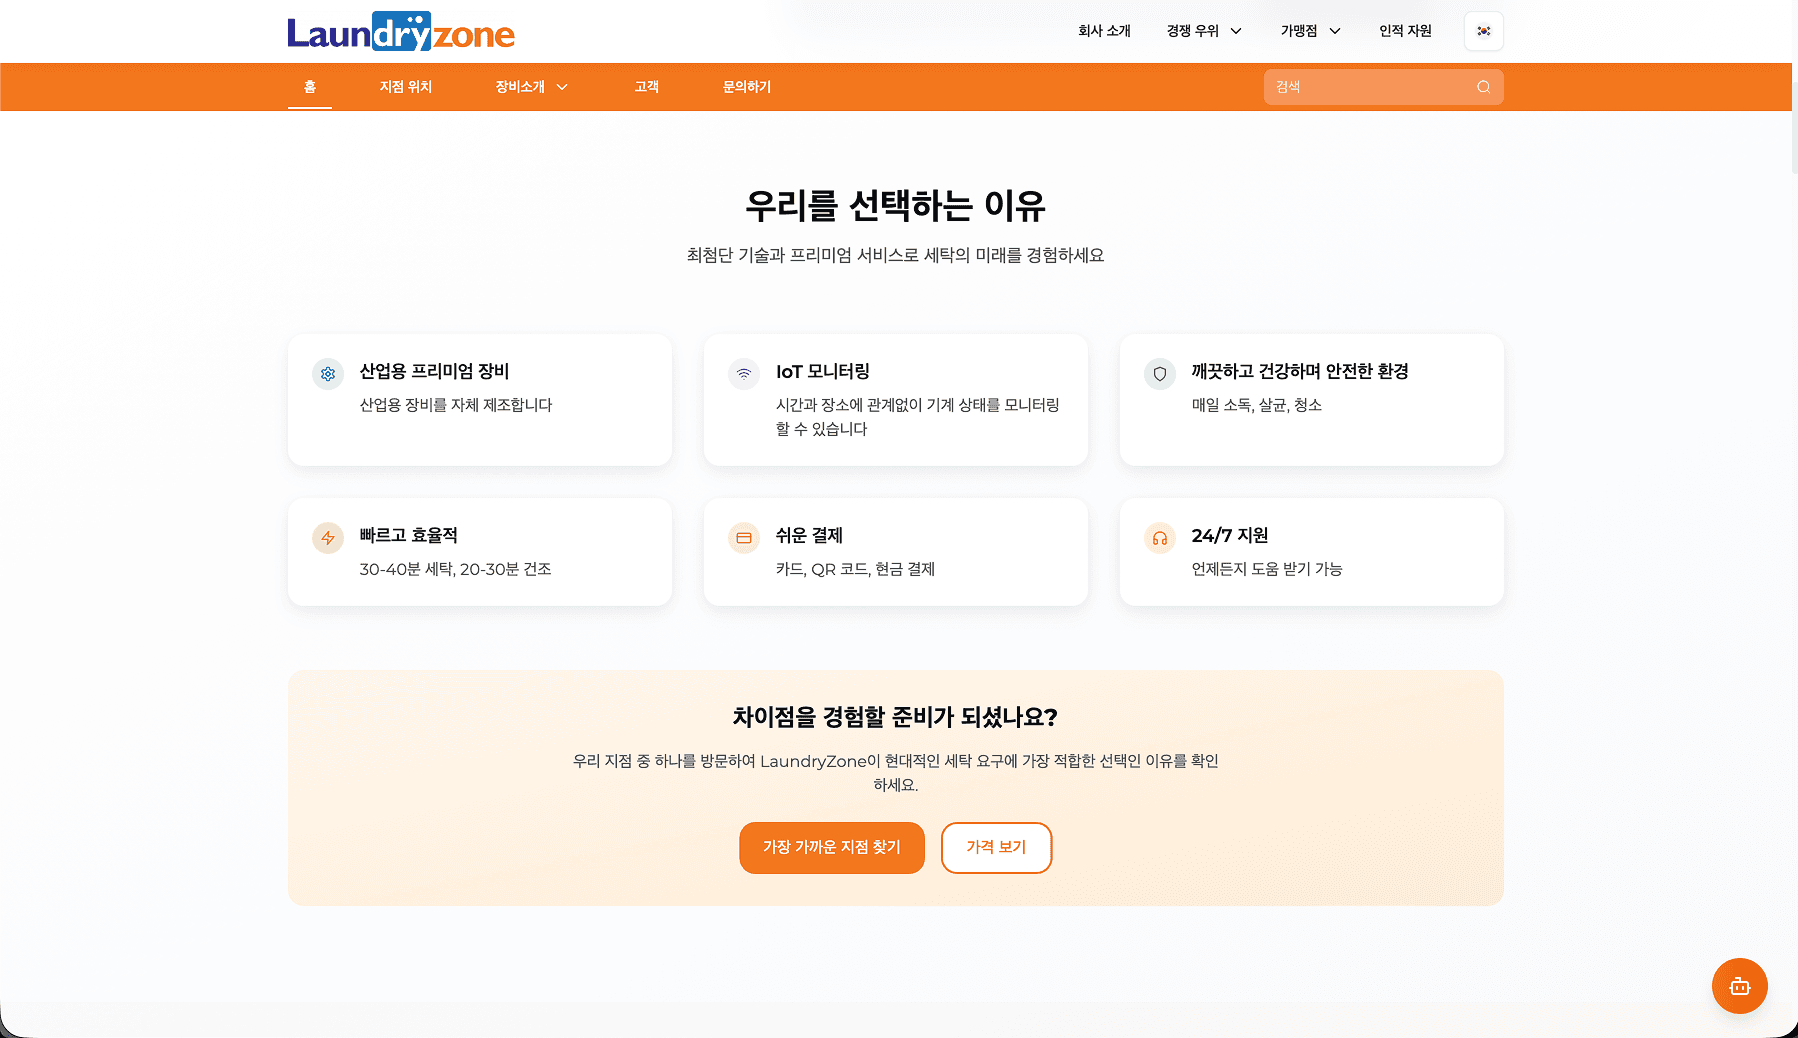
Task: Open the chatbot robot icon
Action: click(x=1739, y=986)
